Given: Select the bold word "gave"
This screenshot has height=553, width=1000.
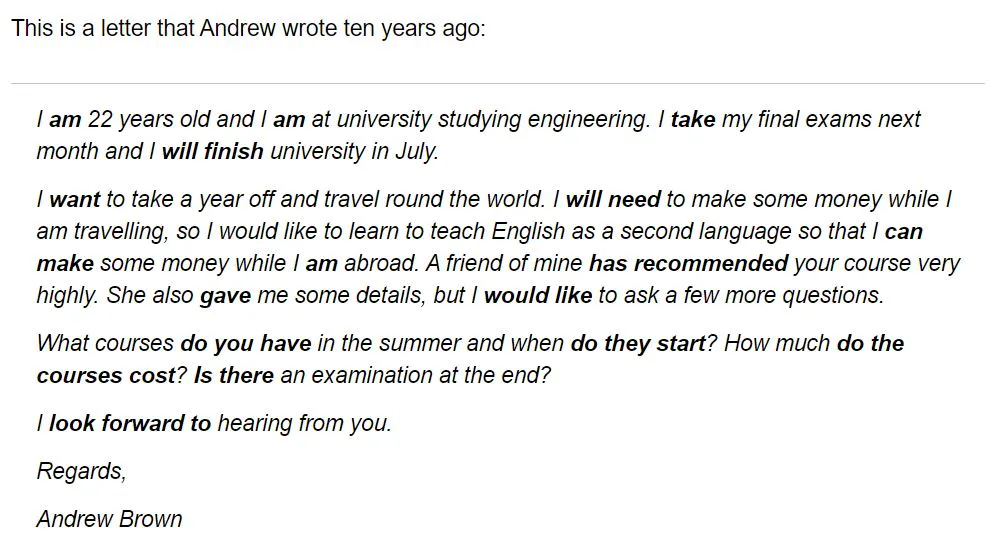Looking at the screenshot, I should 225,296.
